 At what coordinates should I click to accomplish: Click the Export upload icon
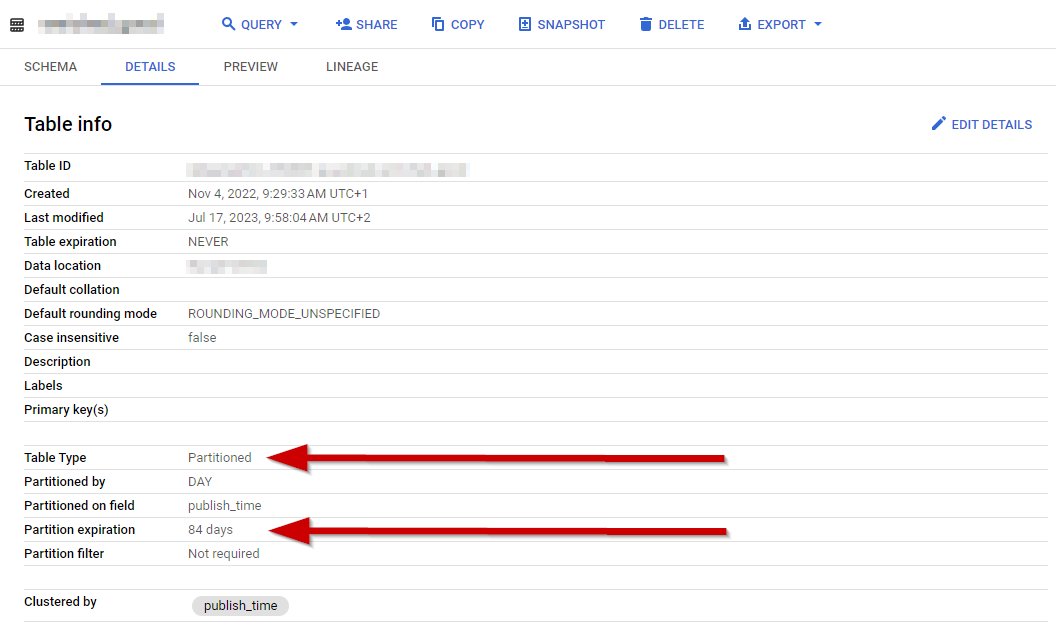[x=744, y=24]
